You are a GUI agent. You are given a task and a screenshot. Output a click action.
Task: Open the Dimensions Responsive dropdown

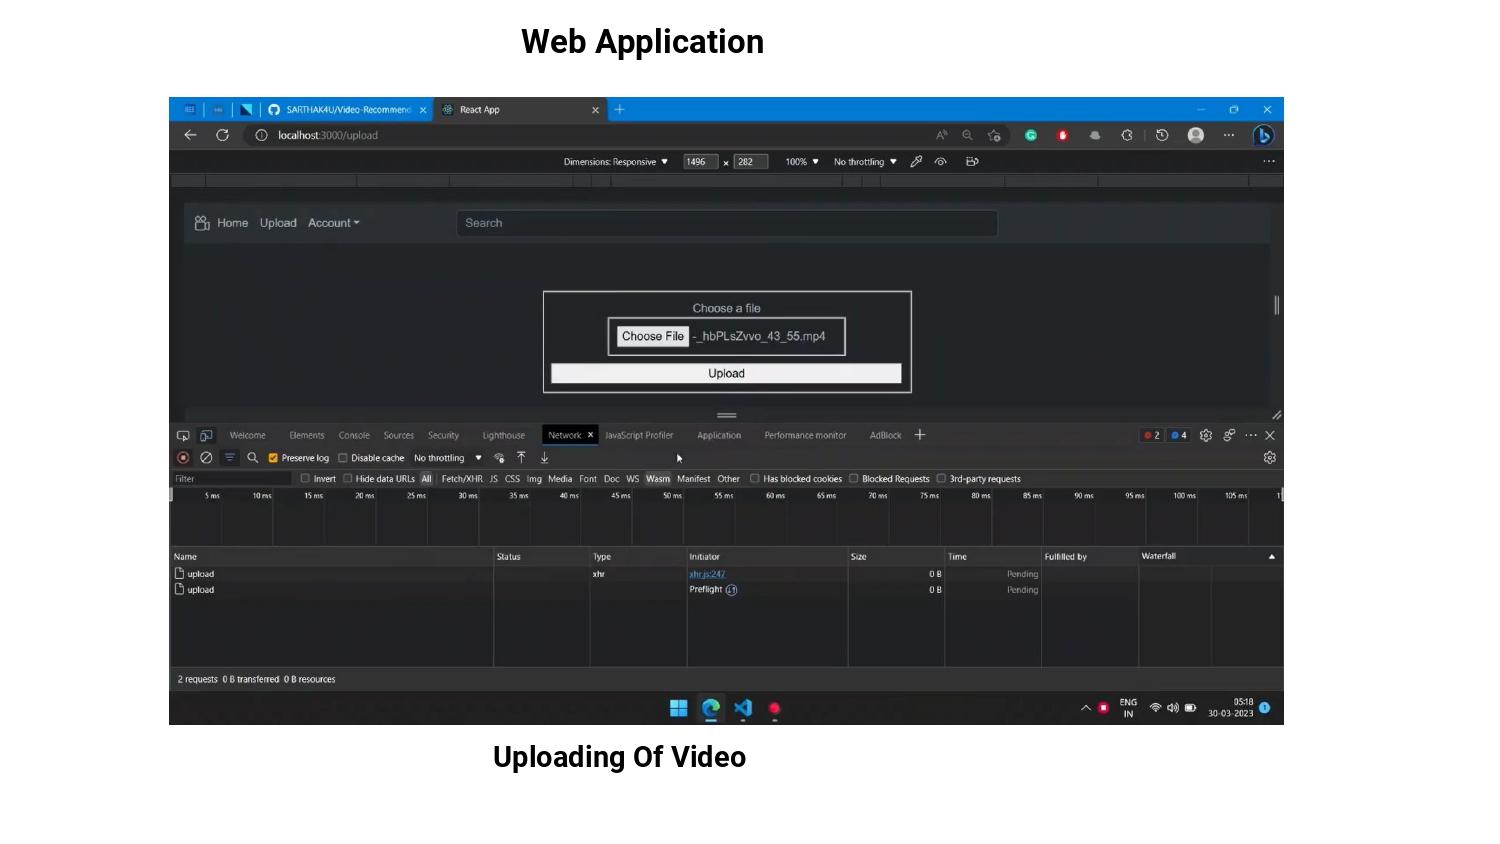616,161
